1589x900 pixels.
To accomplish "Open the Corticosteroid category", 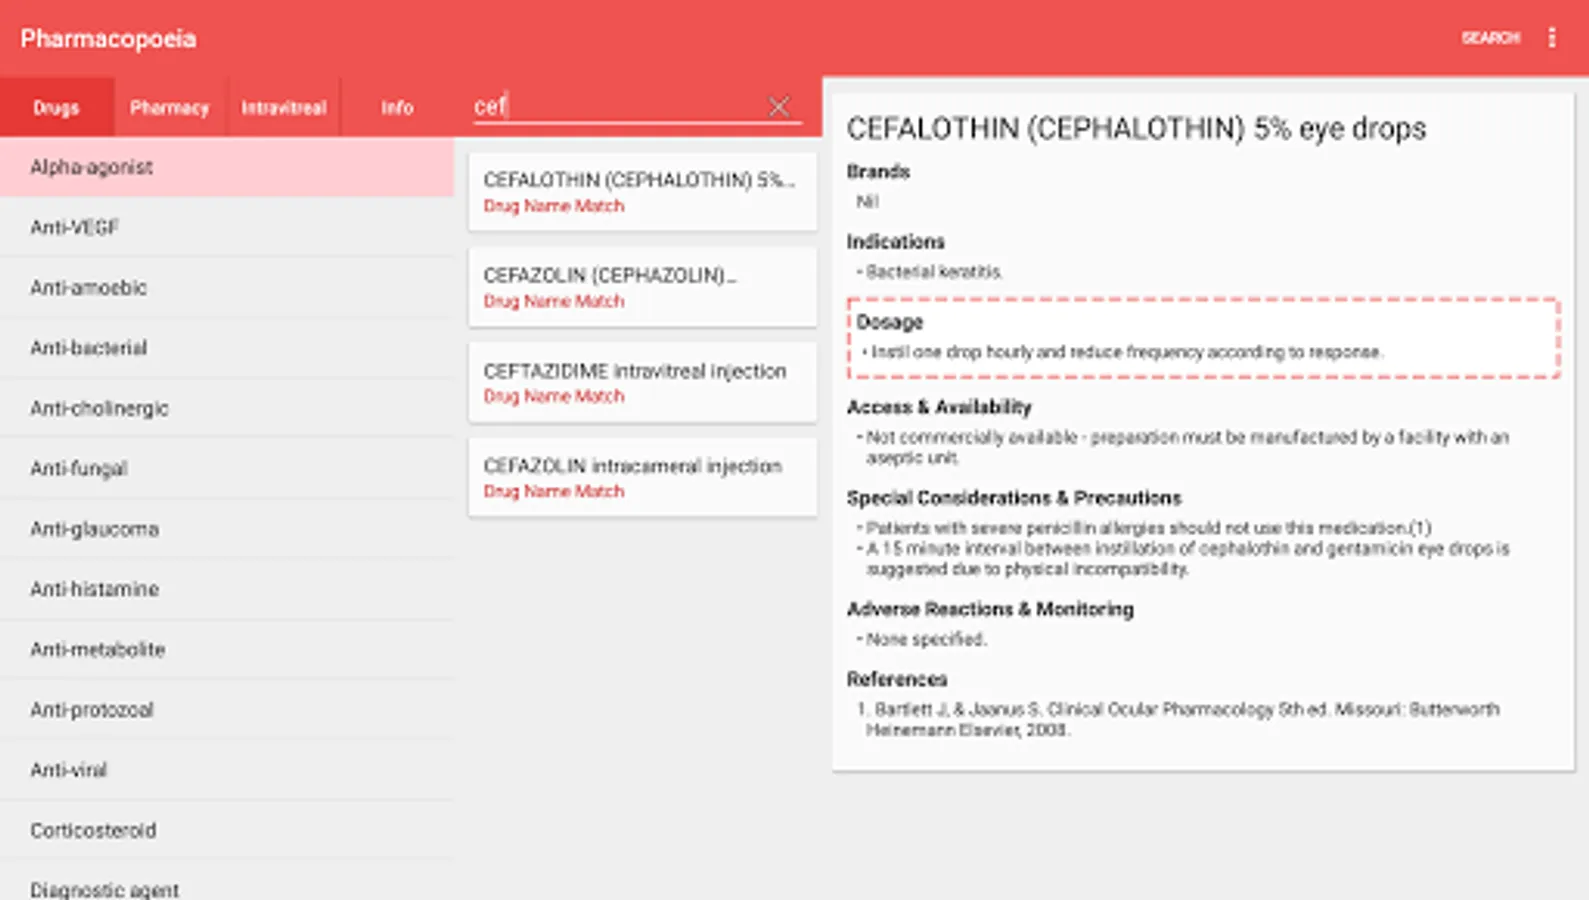I will click(x=227, y=830).
